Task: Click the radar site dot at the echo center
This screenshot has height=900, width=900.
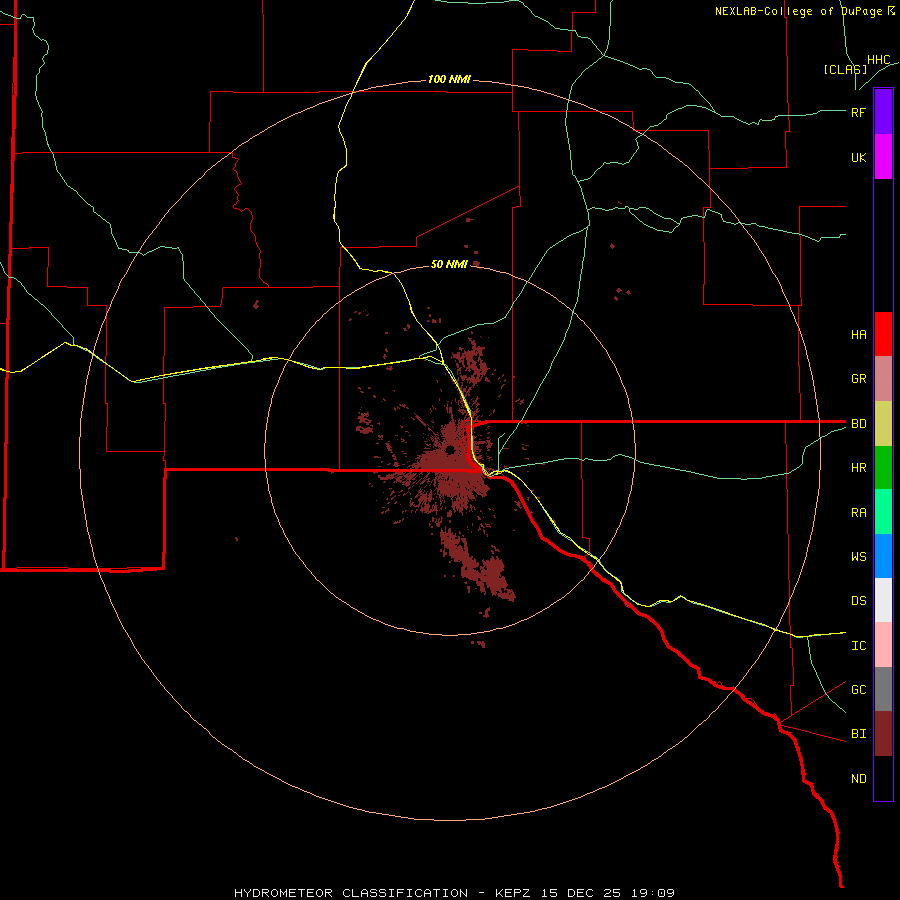Action: coord(451,449)
